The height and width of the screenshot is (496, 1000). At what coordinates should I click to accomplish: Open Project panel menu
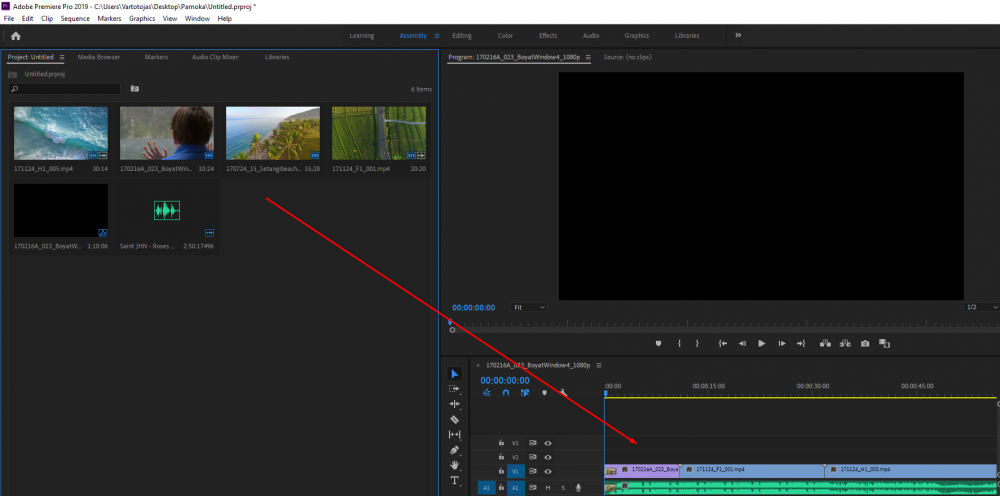62,57
